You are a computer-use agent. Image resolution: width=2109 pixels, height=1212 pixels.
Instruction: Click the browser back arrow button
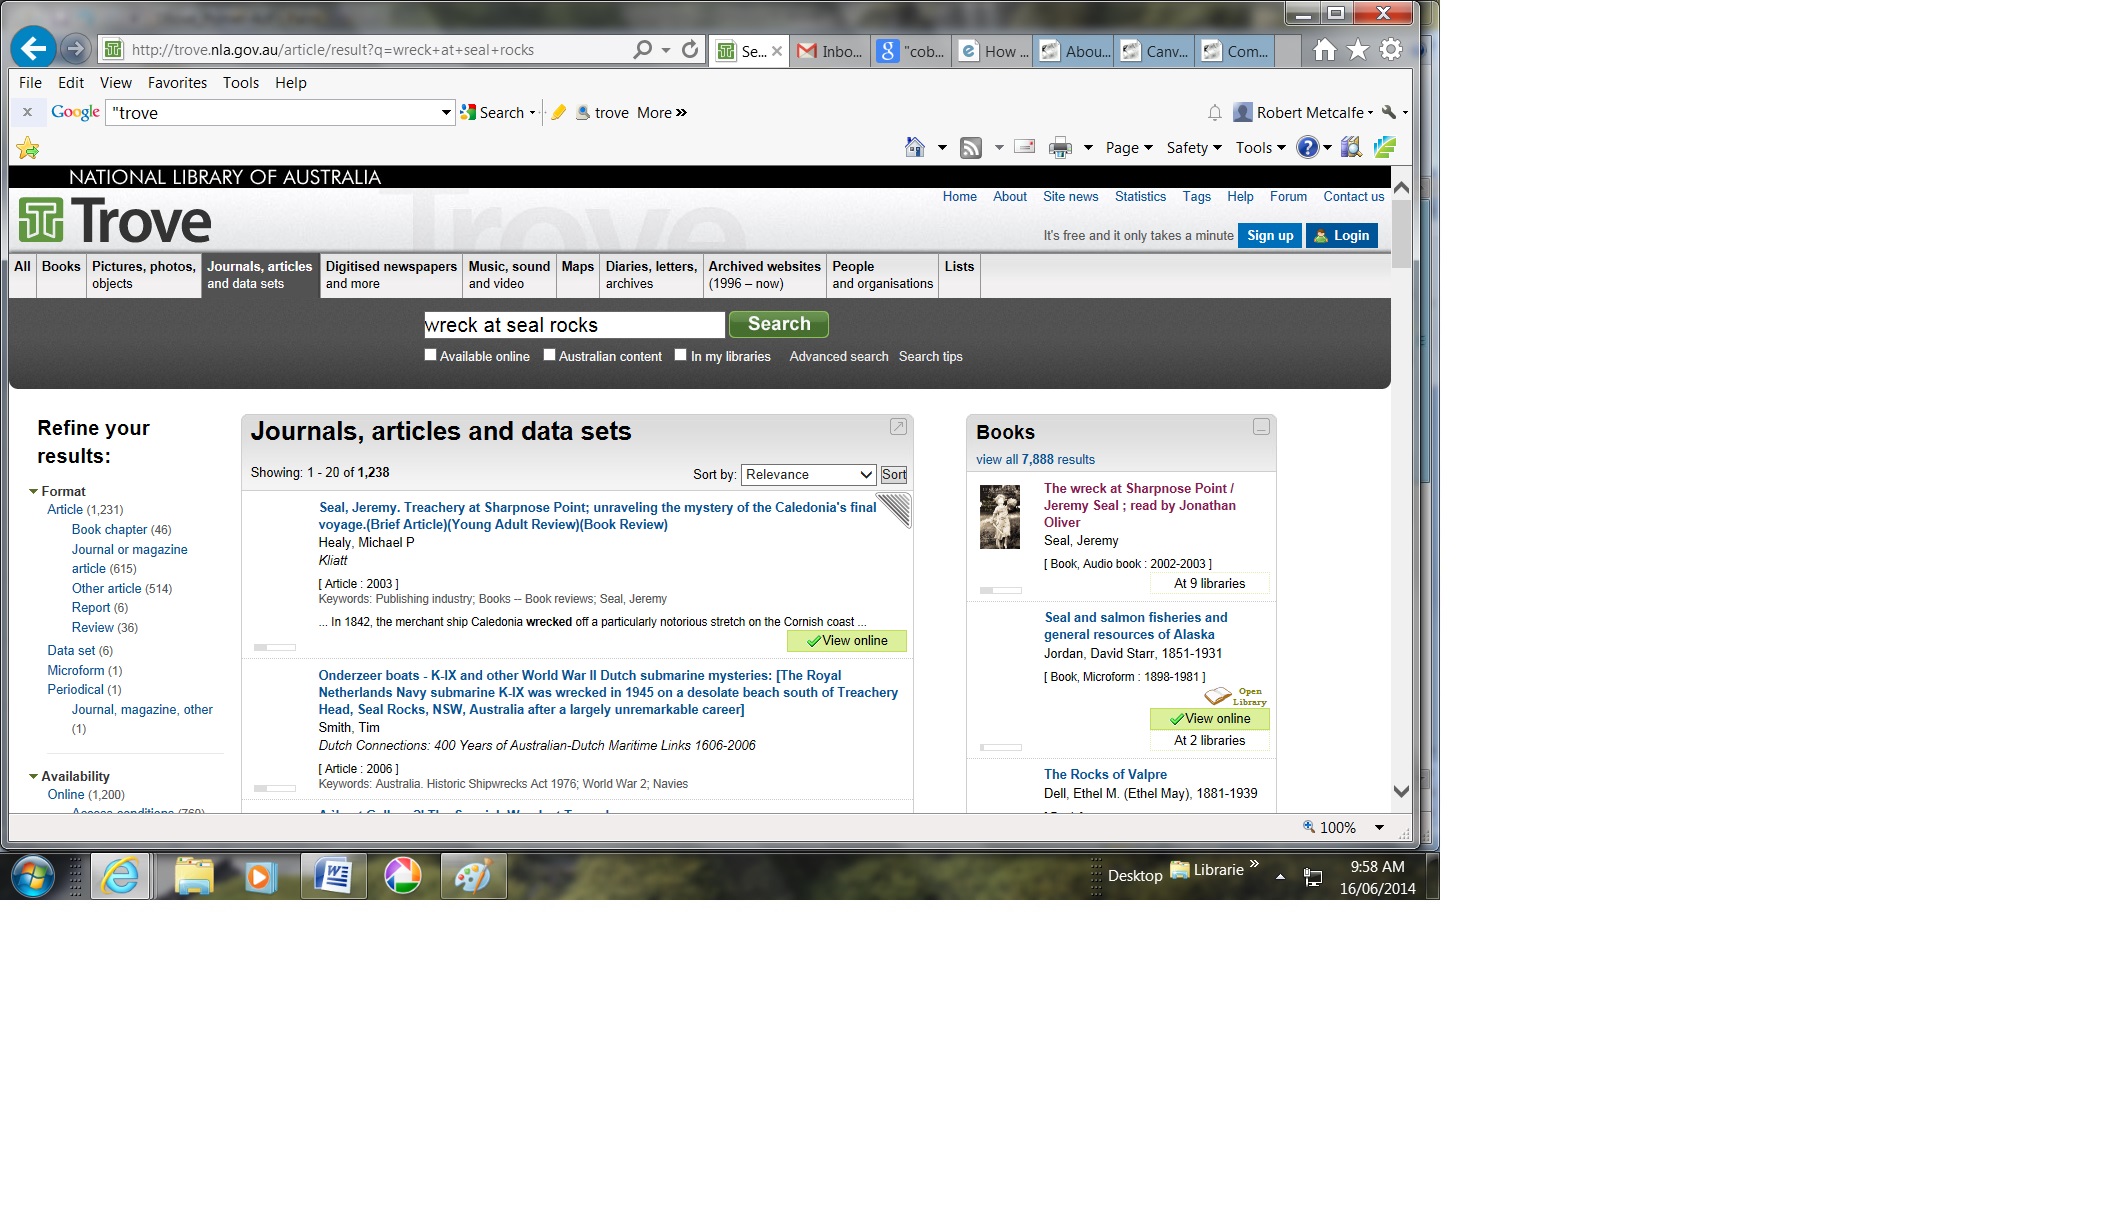click(x=33, y=48)
